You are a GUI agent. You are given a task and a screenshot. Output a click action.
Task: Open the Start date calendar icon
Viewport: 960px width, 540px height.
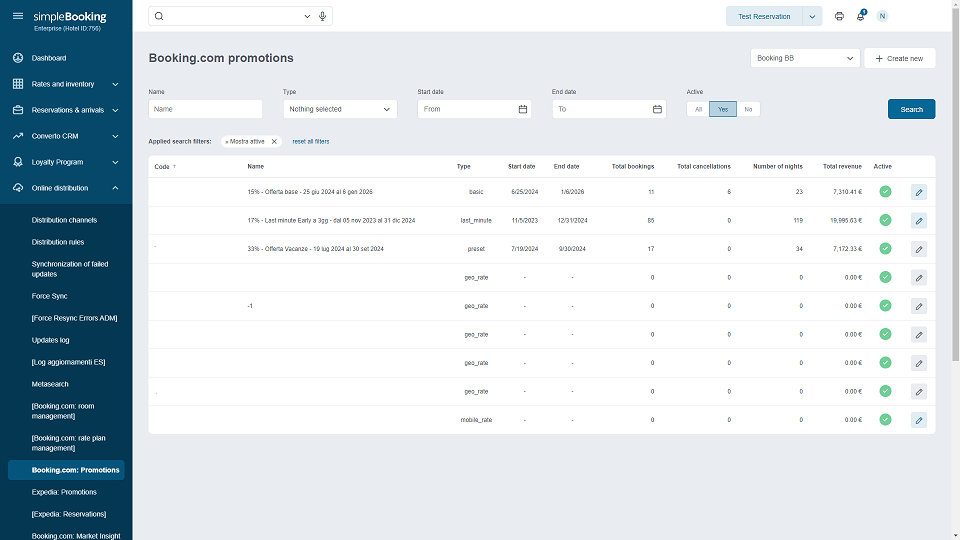pos(523,109)
